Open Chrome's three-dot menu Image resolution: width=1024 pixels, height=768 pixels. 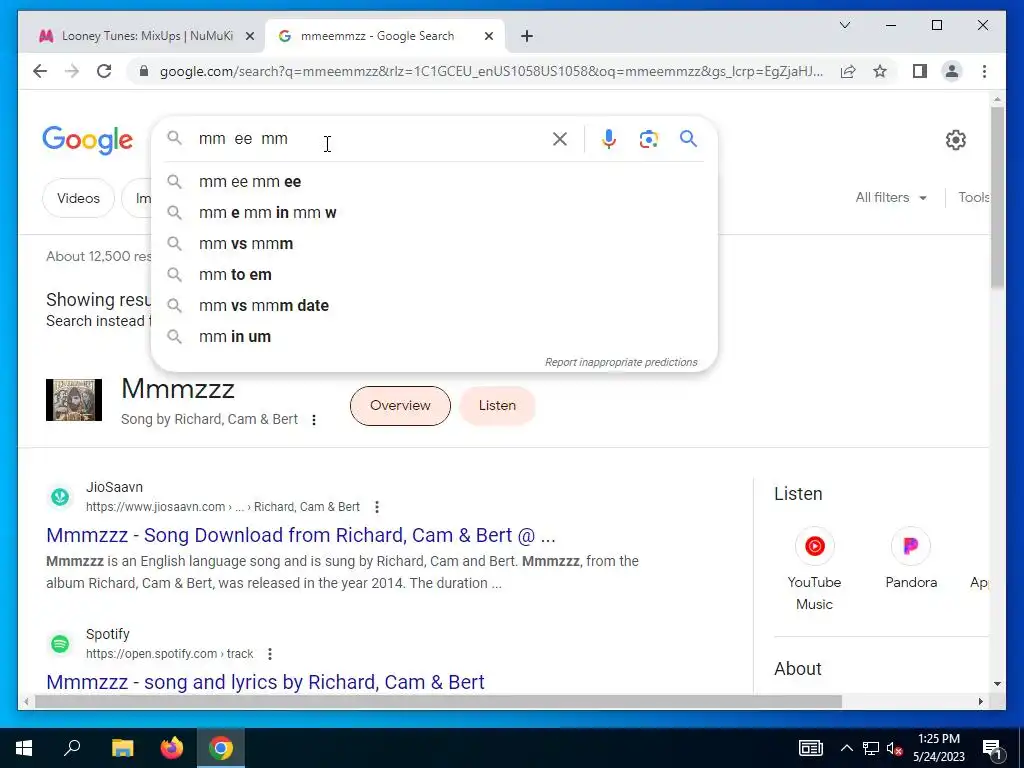click(984, 71)
